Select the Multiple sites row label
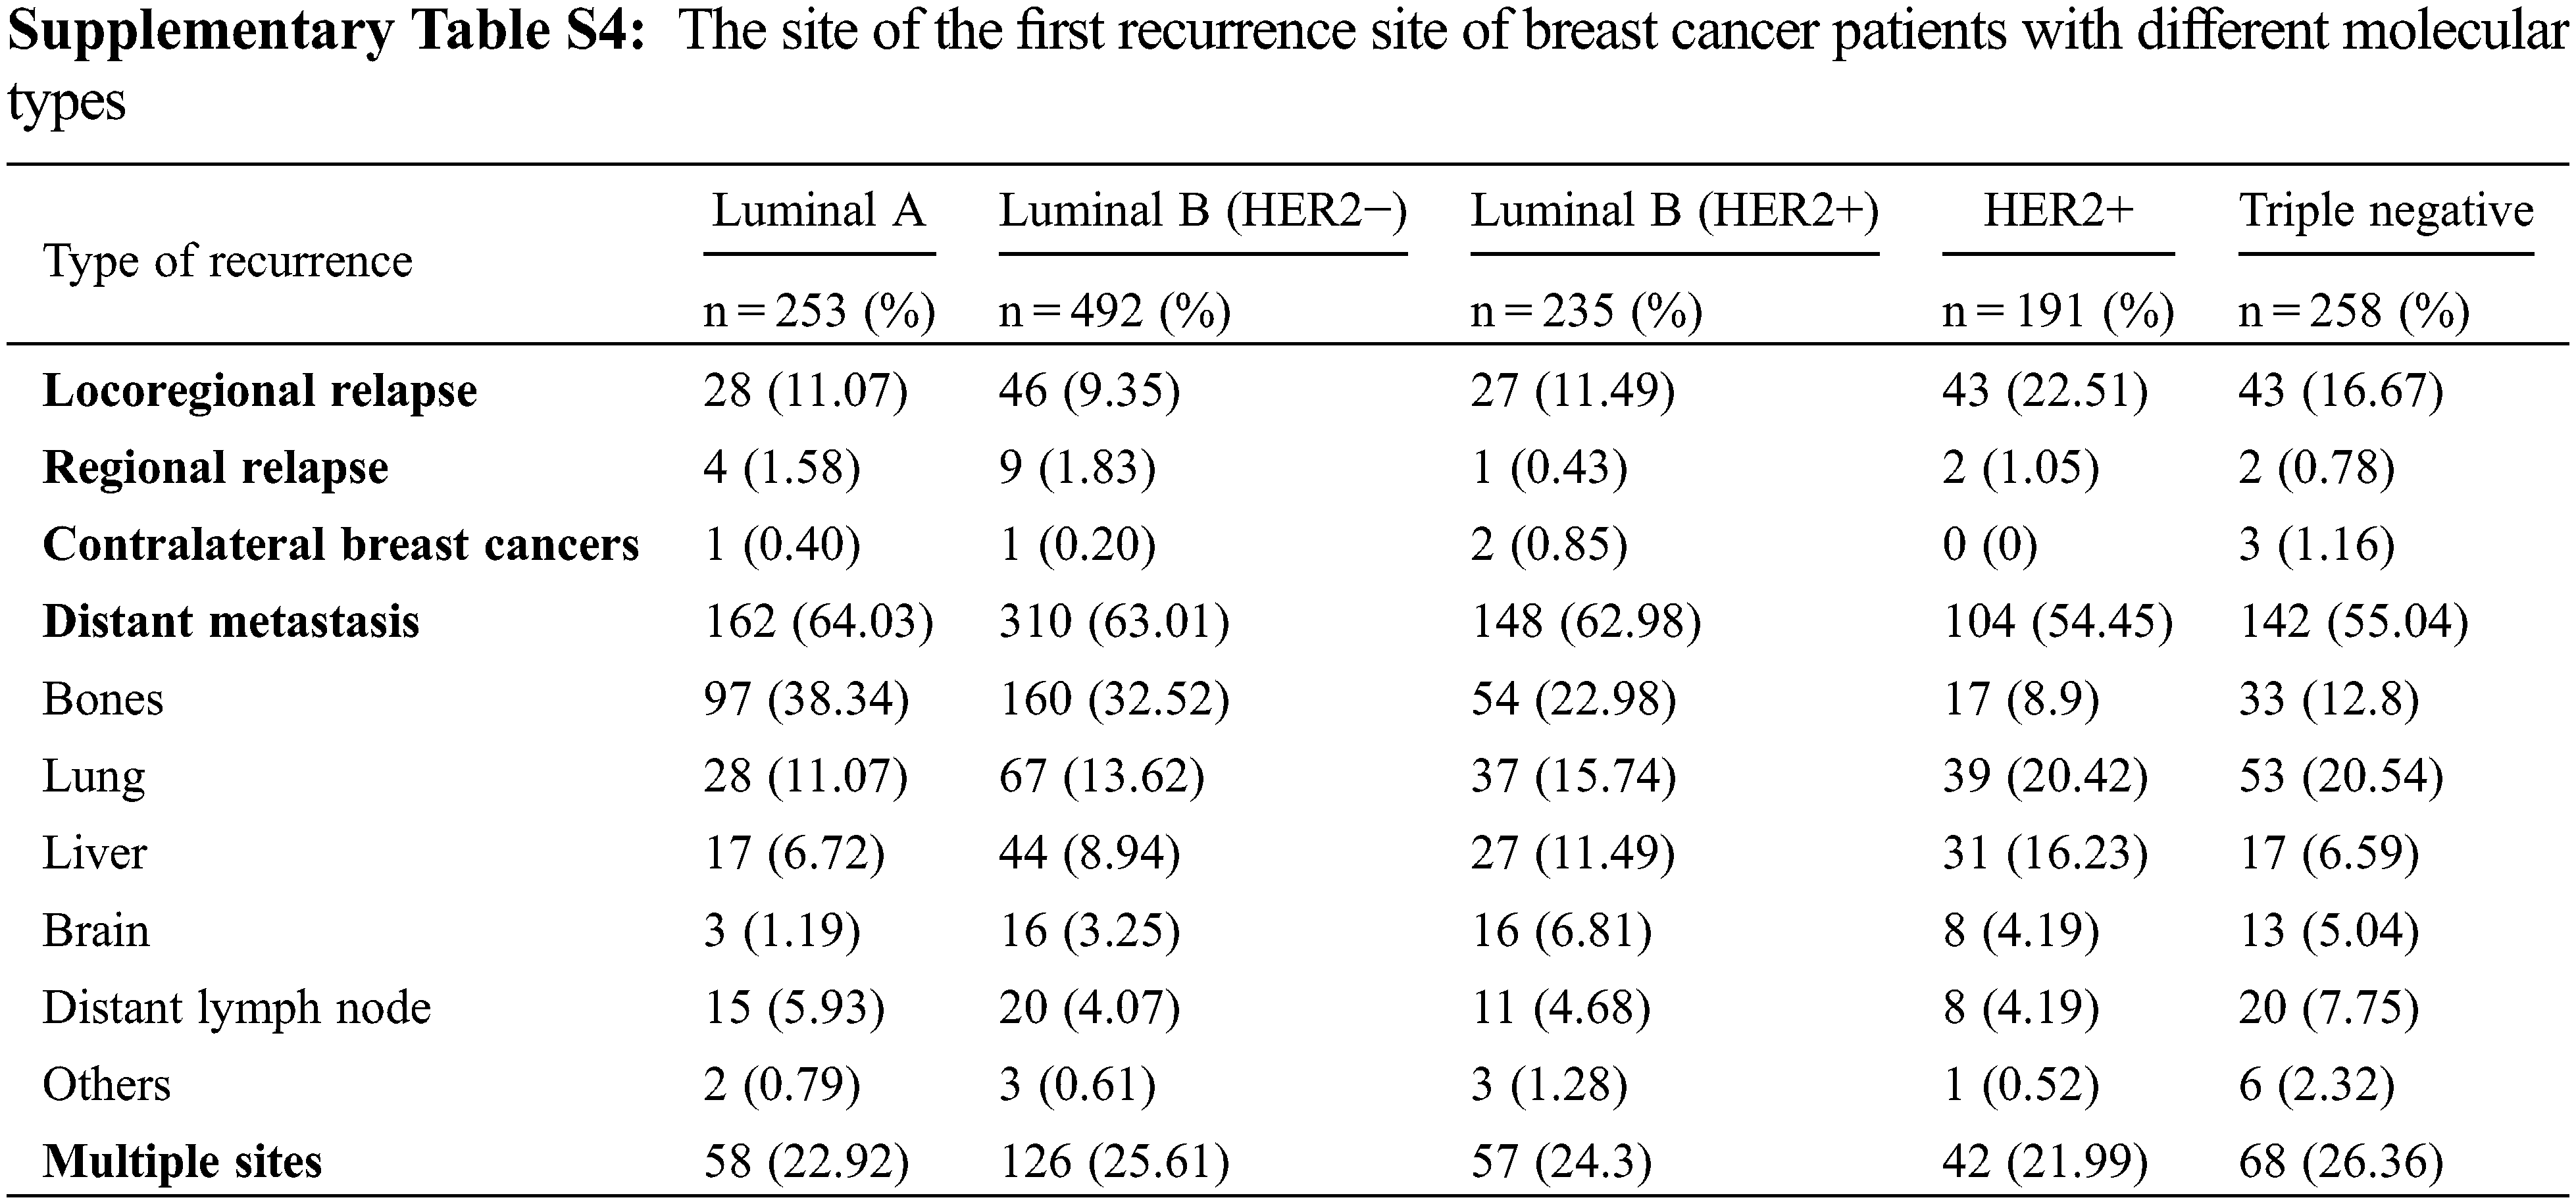The image size is (2576, 1204). [x=182, y=1162]
